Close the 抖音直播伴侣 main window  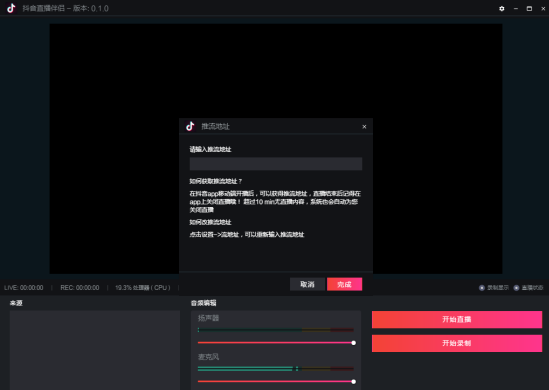[x=543, y=8]
